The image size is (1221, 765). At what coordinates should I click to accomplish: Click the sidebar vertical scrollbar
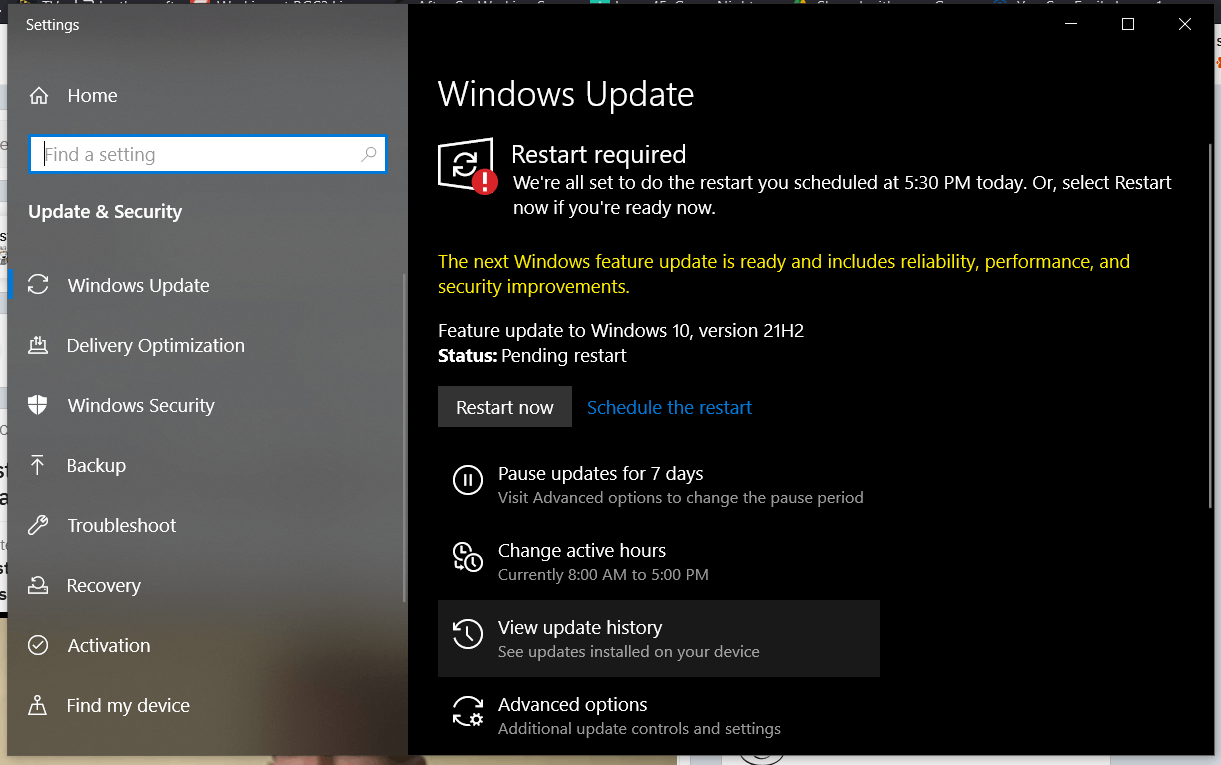404,437
